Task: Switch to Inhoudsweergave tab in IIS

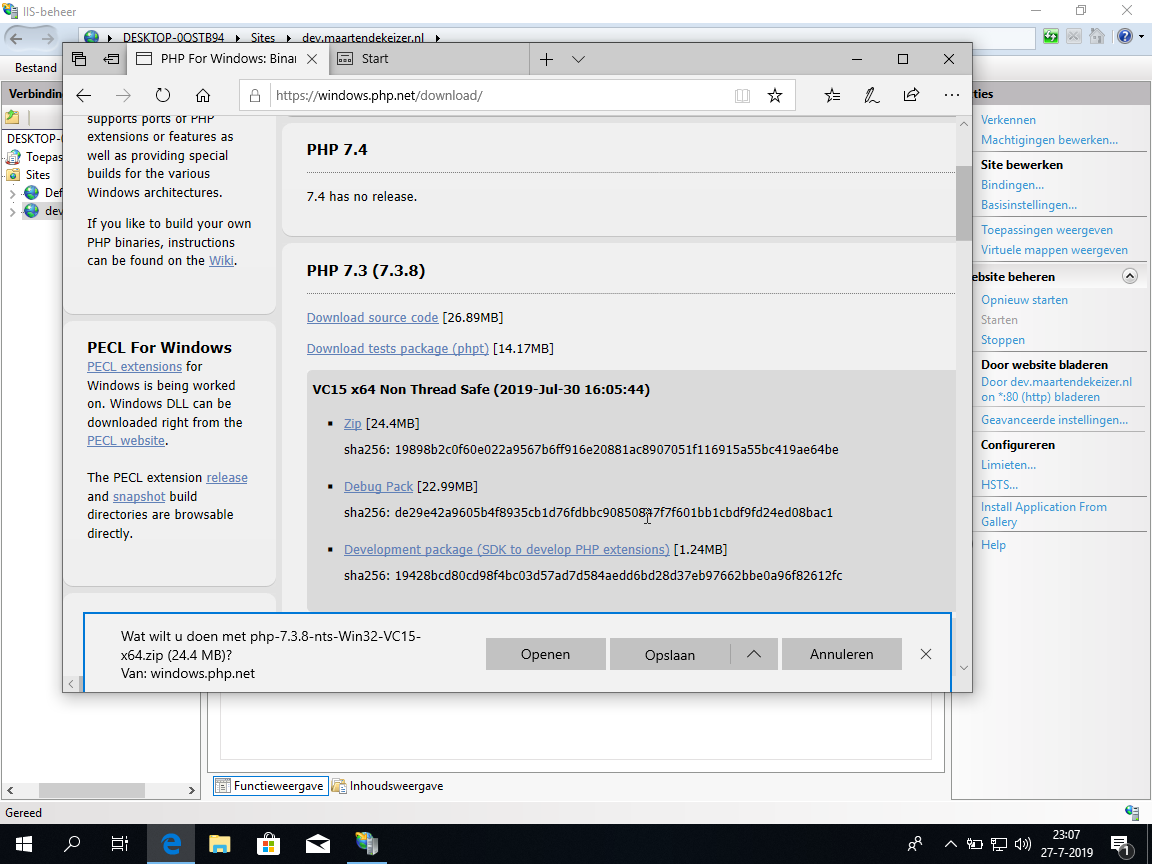Action: pos(387,786)
